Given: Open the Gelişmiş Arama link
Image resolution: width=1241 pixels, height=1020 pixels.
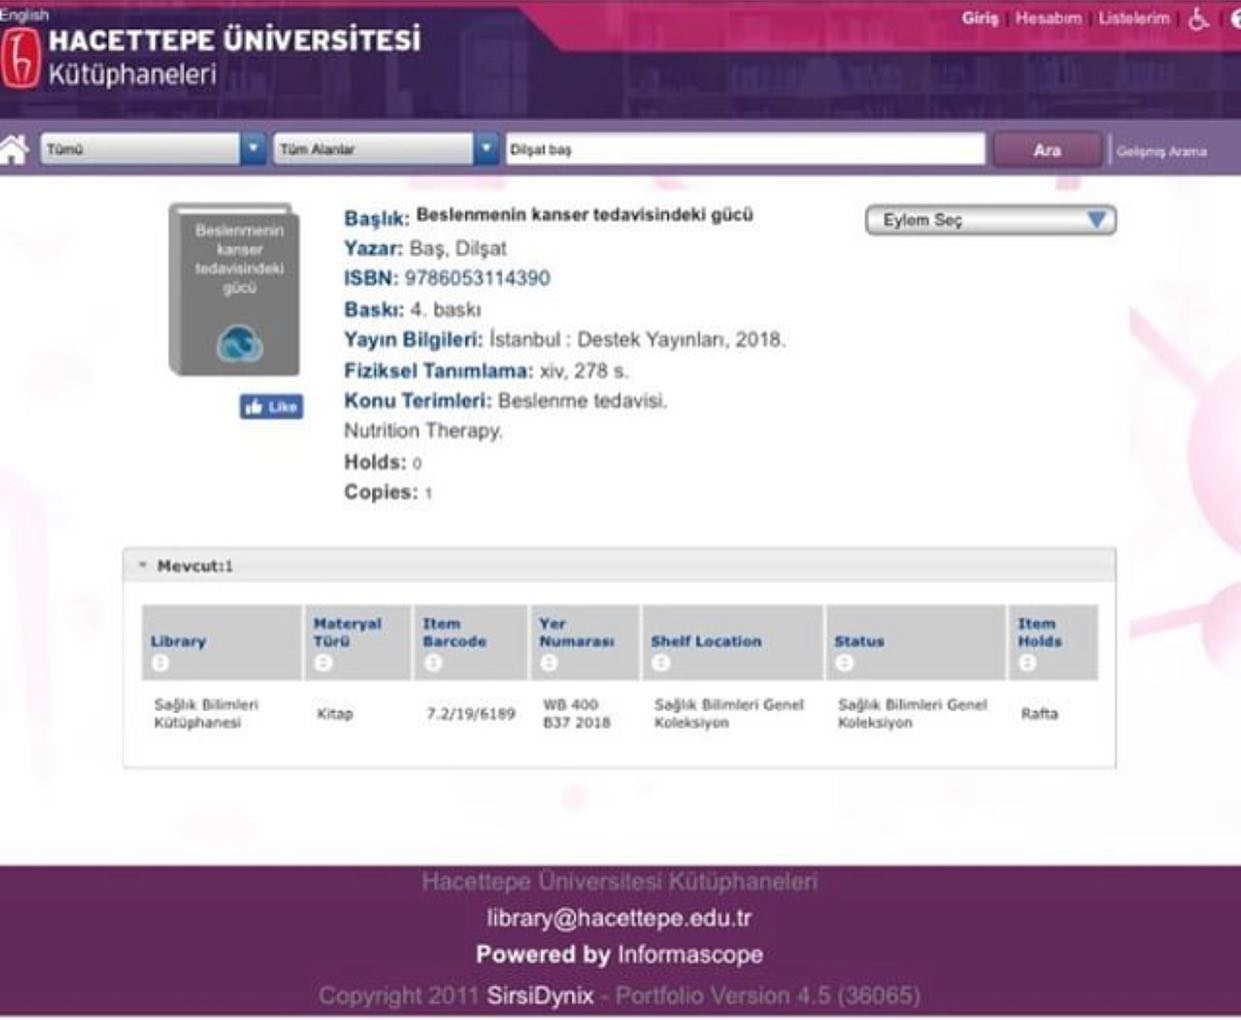Looking at the screenshot, I should pos(1161,151).
